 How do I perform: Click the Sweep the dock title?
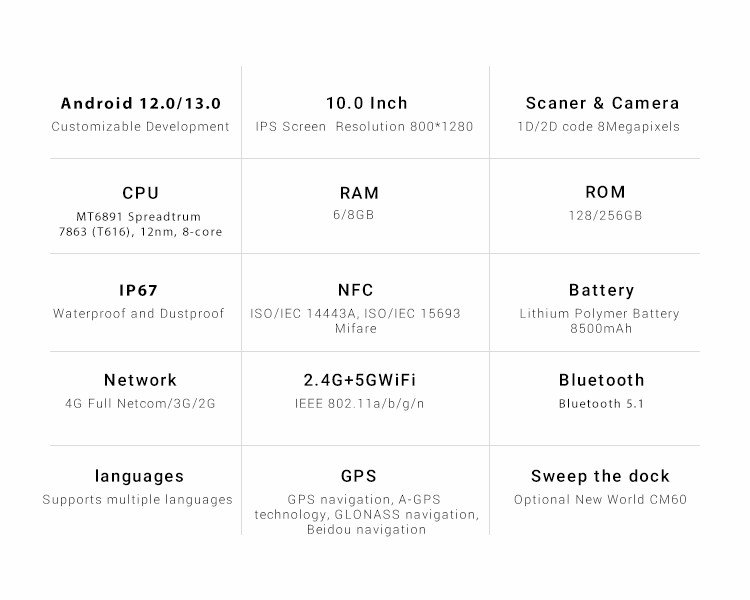click(600, 476)
